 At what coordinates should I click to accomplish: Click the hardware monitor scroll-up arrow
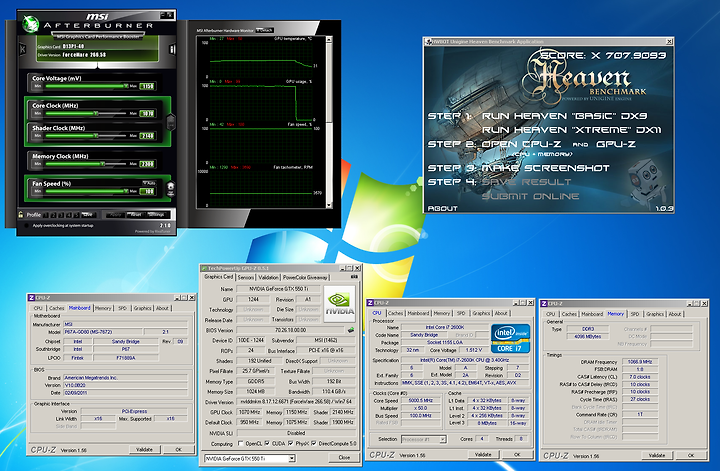(x=329, y=39)
